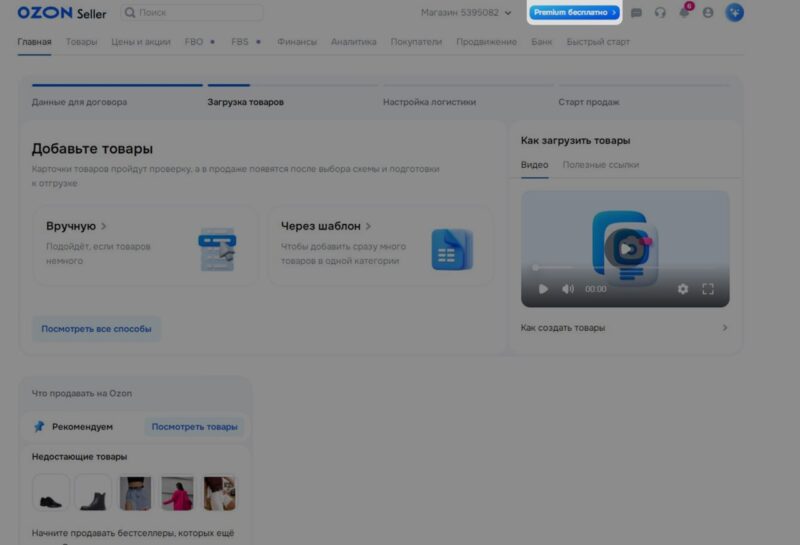Click the Недостающие товары label
The height and width of the screenshot is (545, 800).
coord(79,457)
